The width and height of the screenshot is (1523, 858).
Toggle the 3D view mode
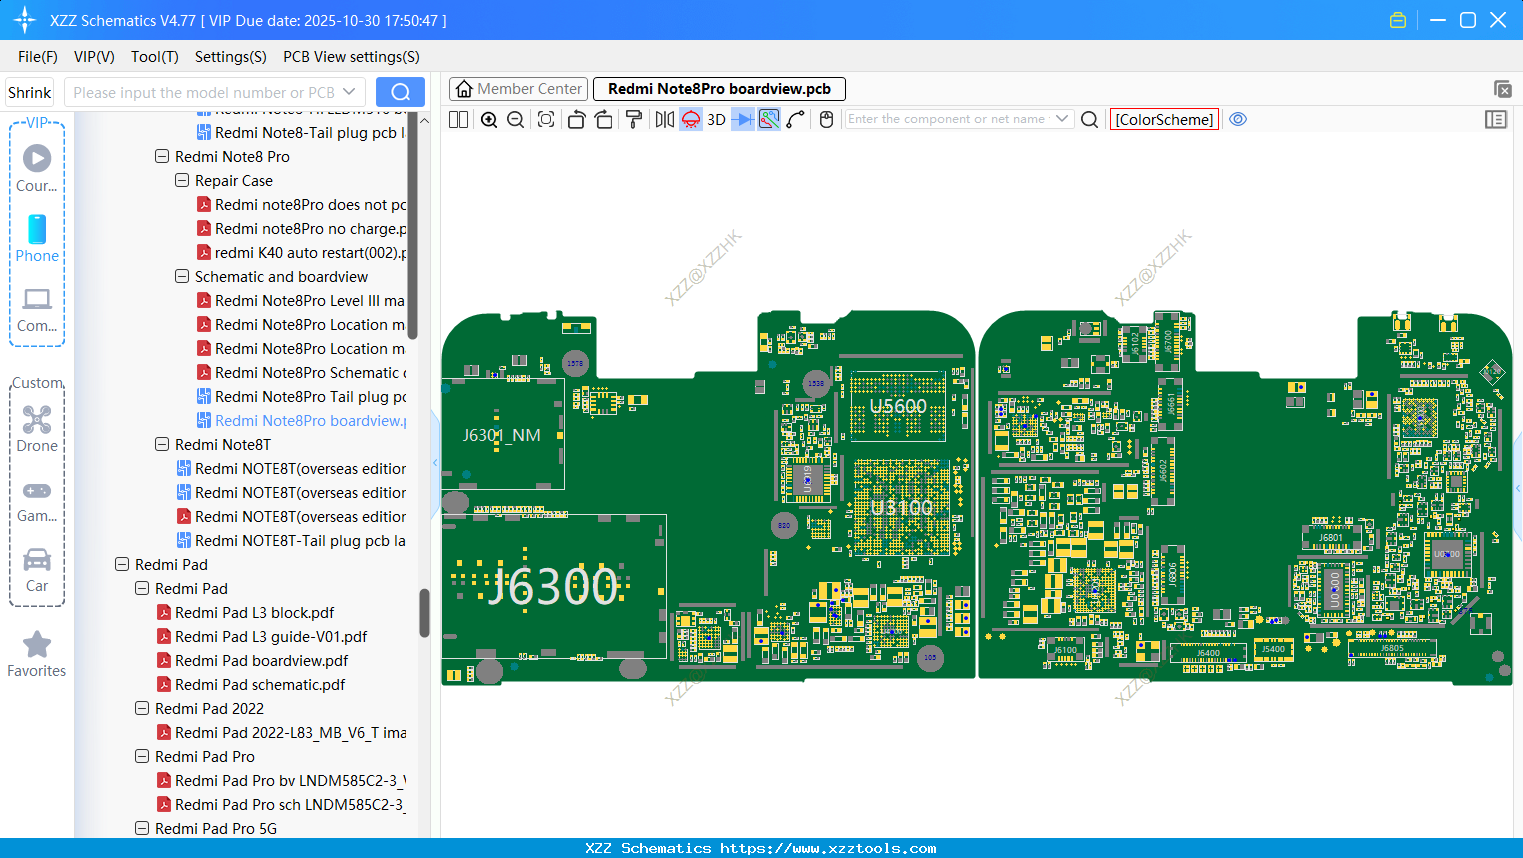tap(716, 120)
